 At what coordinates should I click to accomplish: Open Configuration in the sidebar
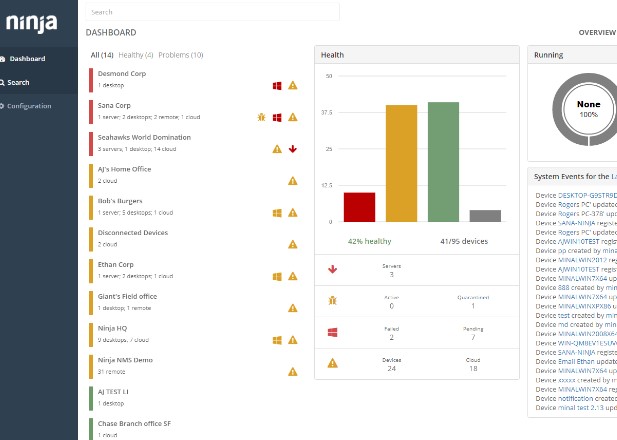pyautogui.click(x=28, y=106)
